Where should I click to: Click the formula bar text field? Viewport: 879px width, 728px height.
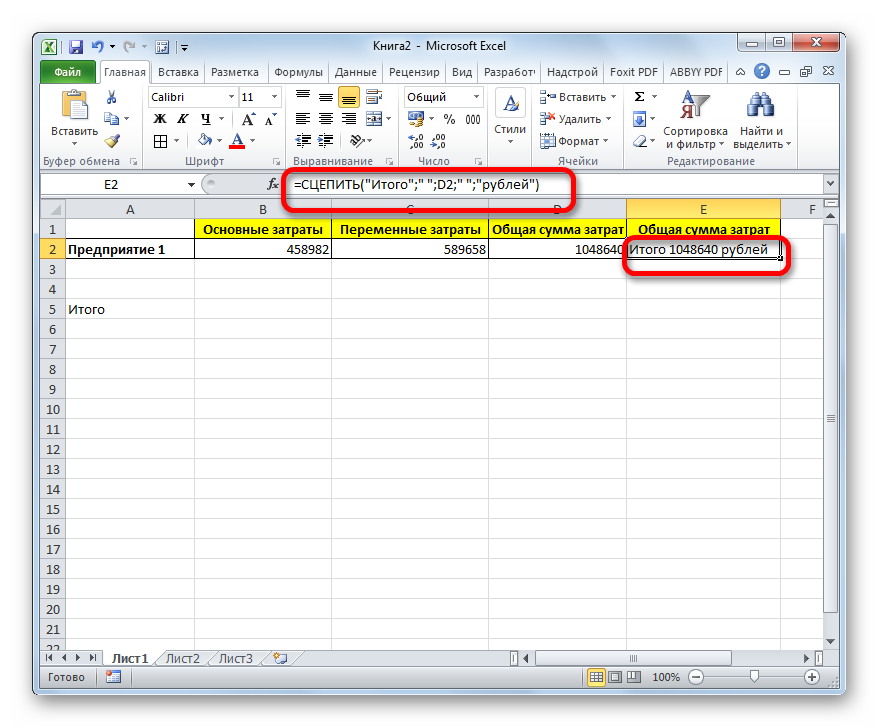(x=550, y=185)
